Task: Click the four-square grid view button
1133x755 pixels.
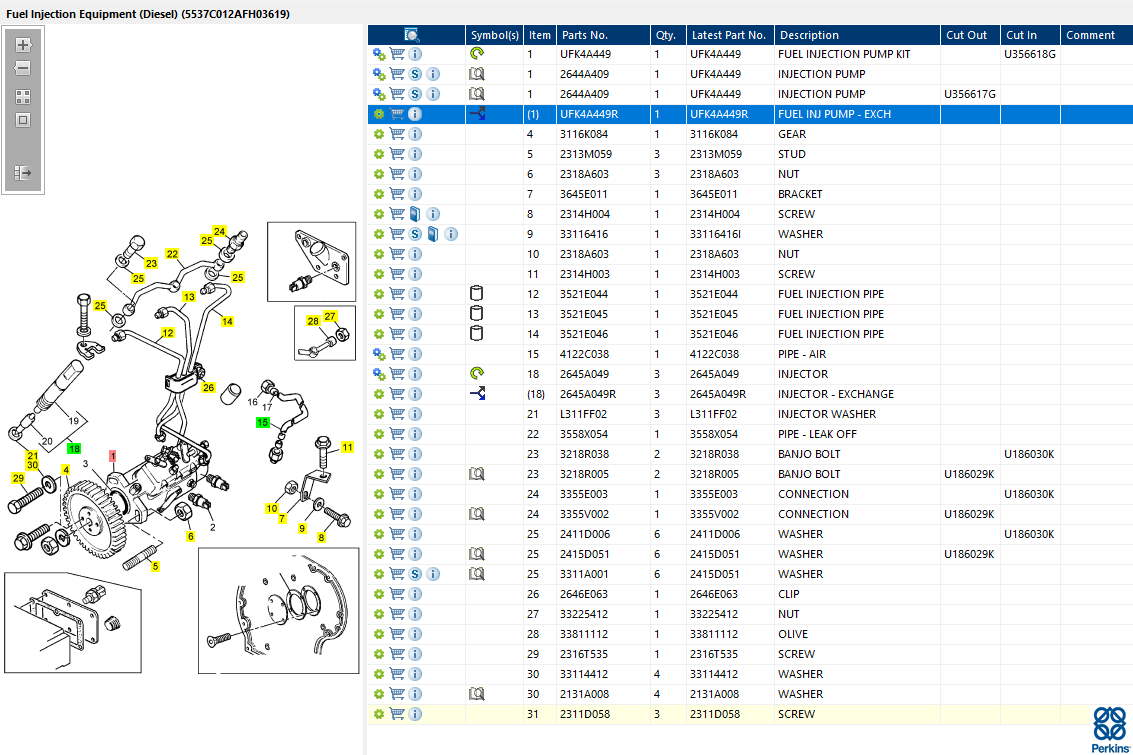Action: pos(23,97)
